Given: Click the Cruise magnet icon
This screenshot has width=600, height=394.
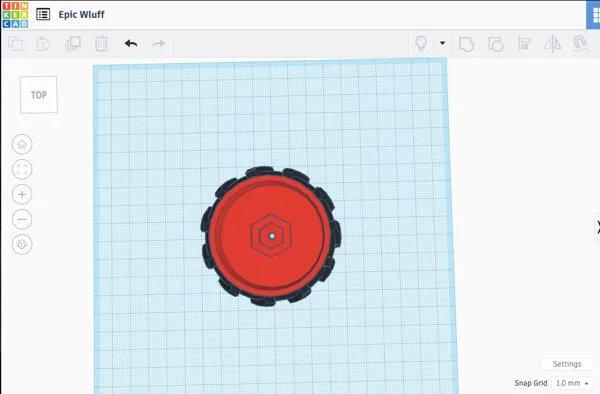Looking at the screenshot, I should coord(580,44).
